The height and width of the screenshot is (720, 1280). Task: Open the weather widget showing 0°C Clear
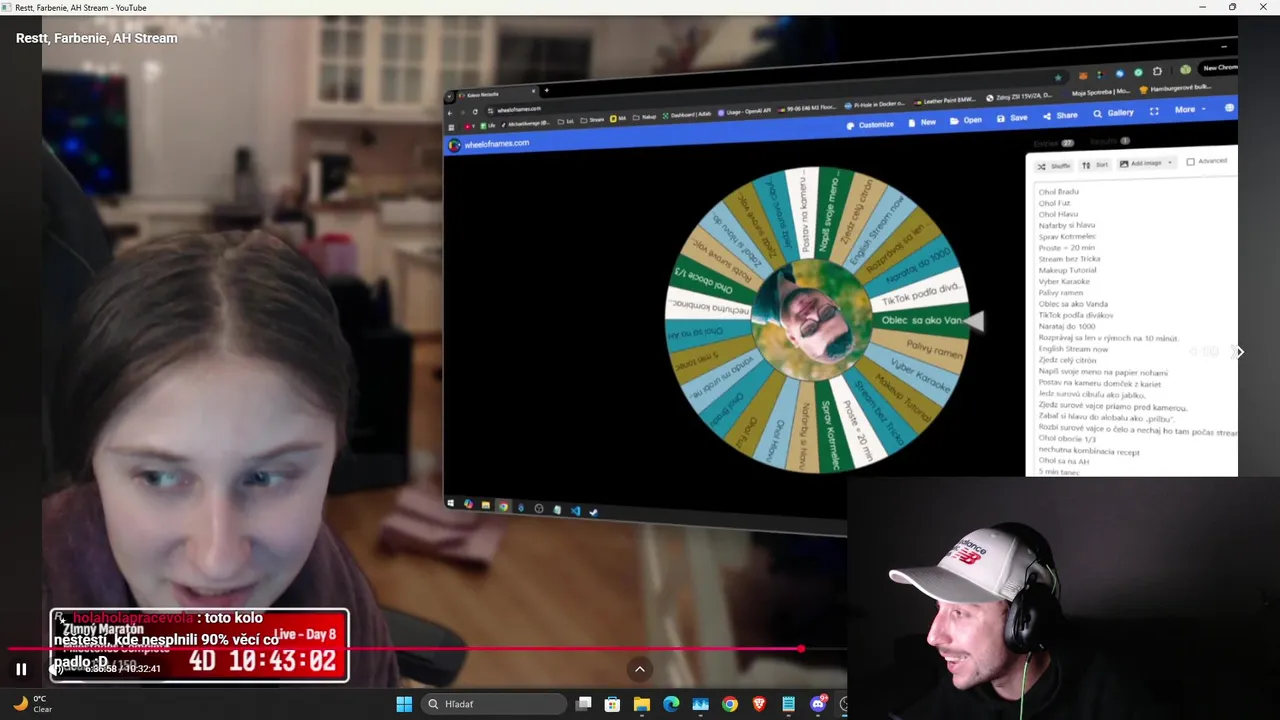[x=33, y=704]
